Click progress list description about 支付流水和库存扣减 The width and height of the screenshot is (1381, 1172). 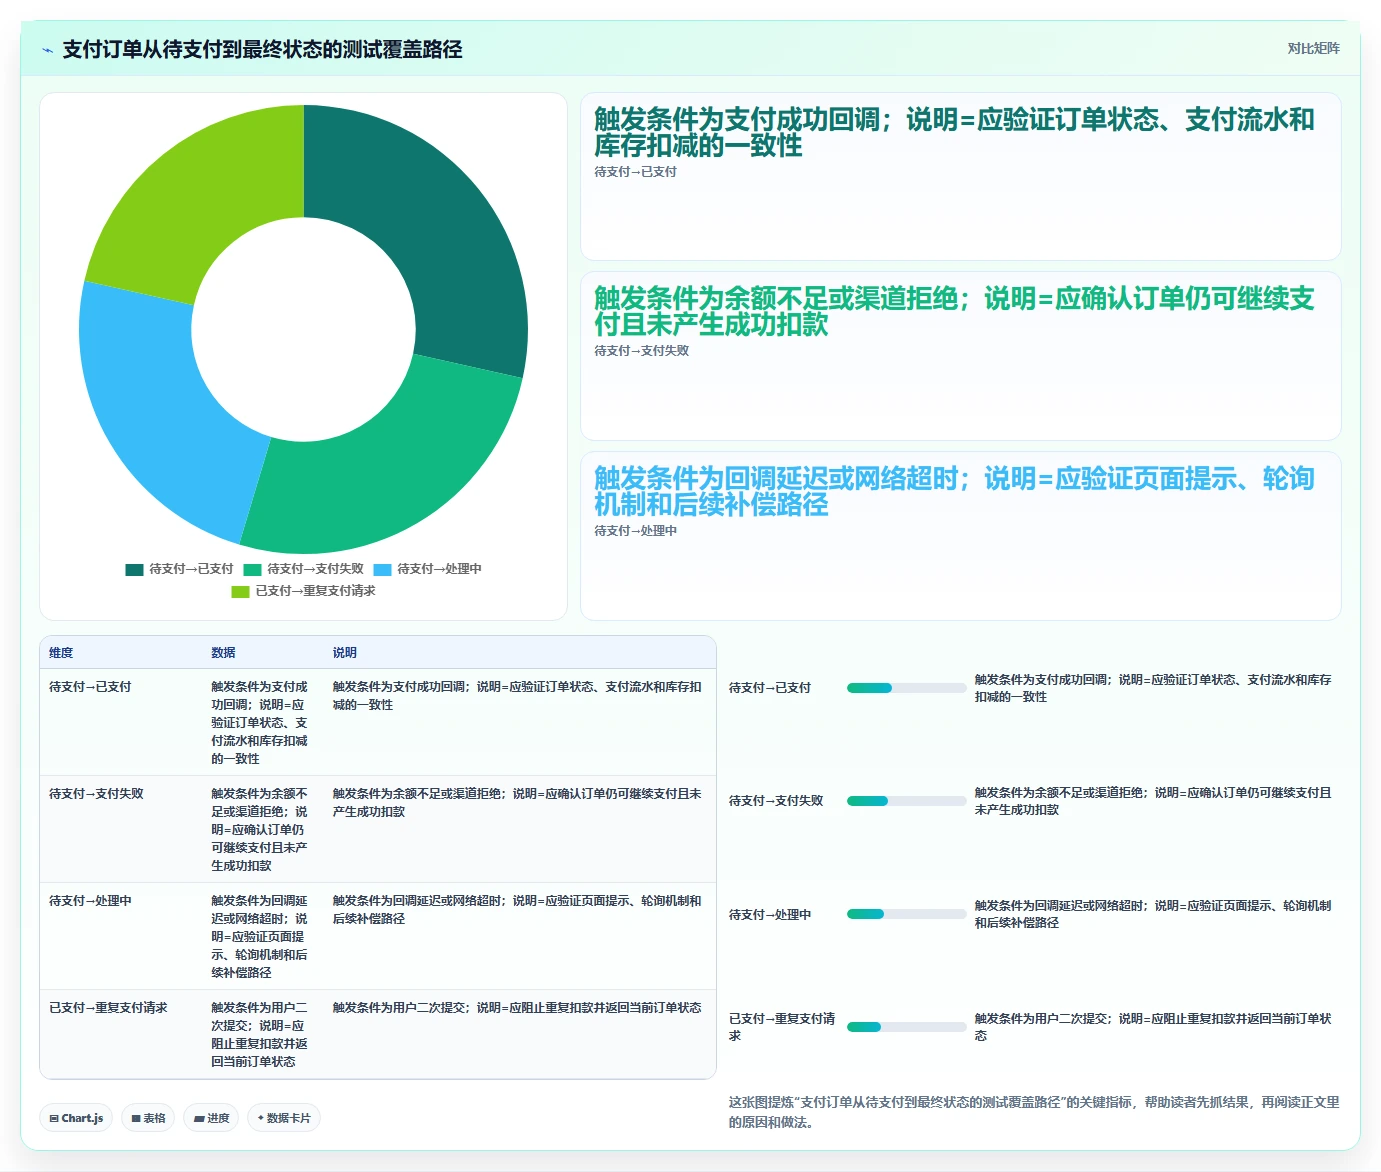pyautogui.click(x=1153, y=688)
